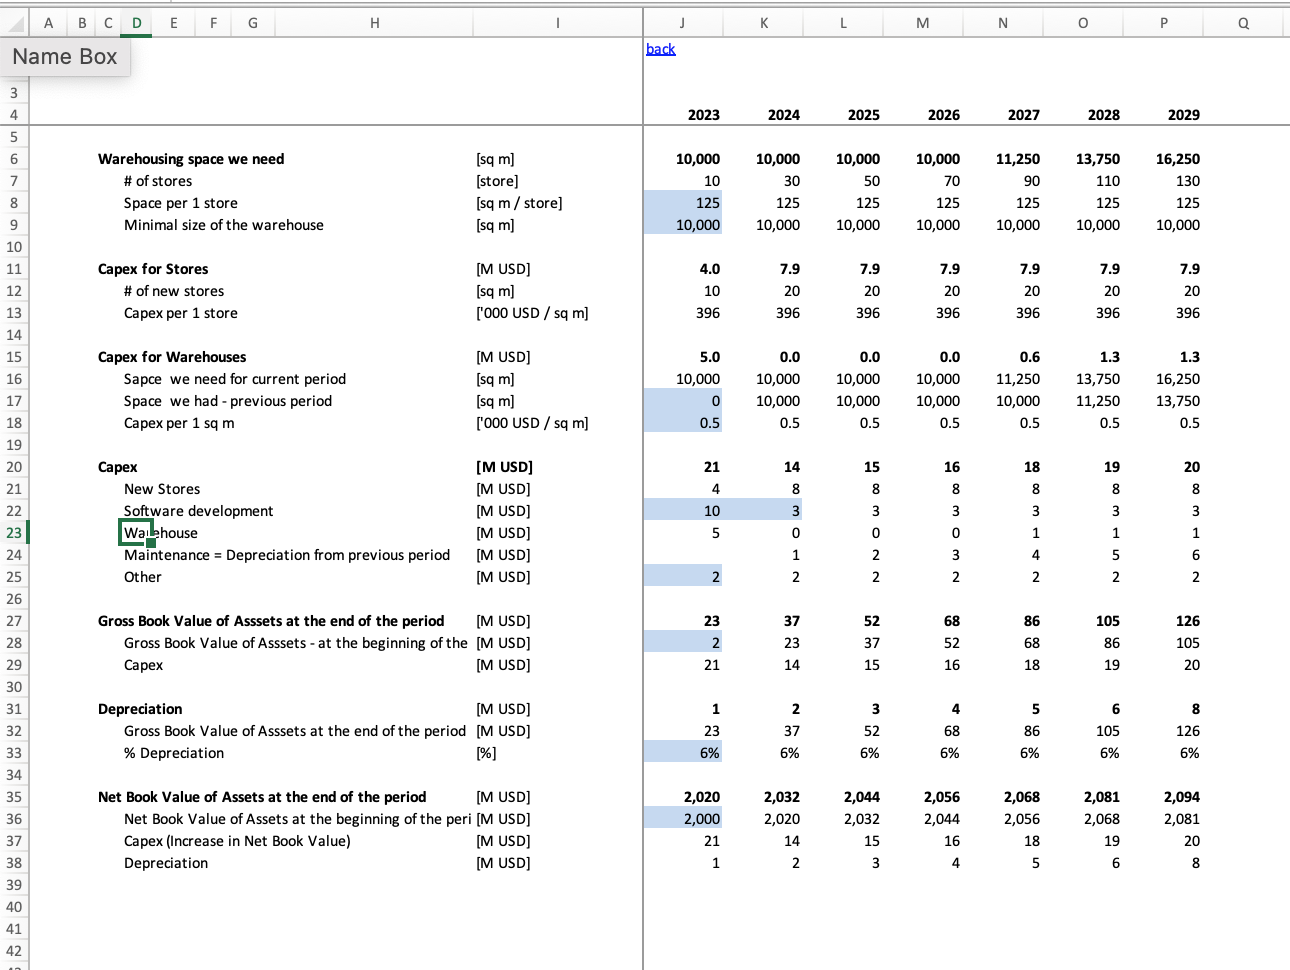This screenshot has width=1290, height=970.
Task: Select column H header
Action: coord(374,23)
